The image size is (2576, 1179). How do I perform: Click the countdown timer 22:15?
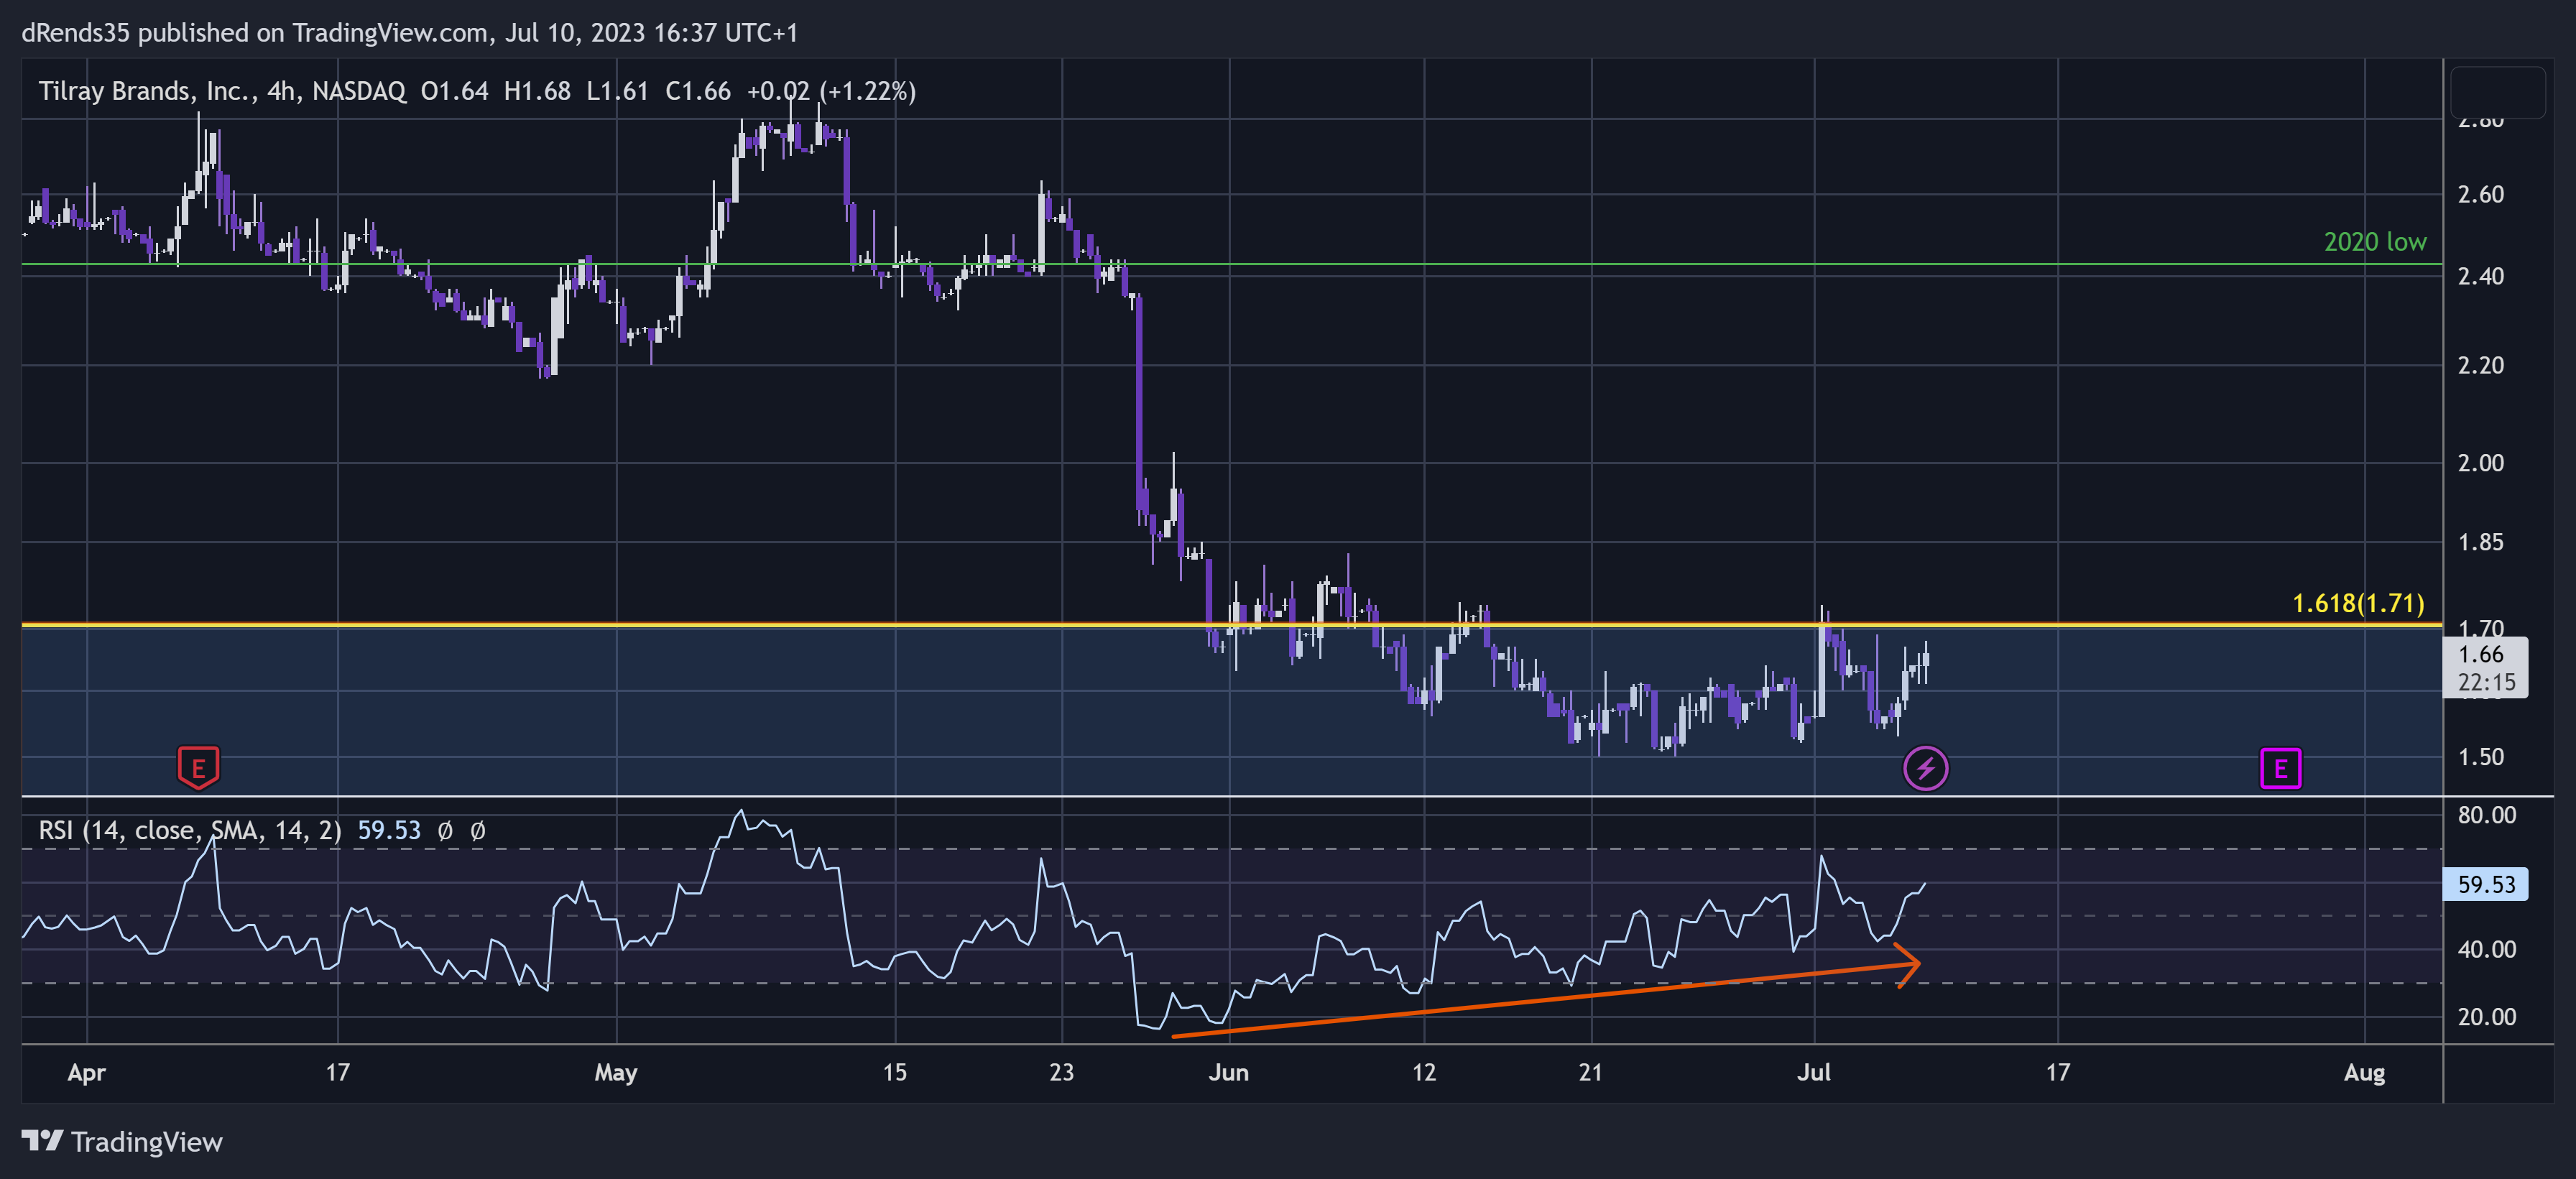pyautogui.click(x=2486, y=682)
